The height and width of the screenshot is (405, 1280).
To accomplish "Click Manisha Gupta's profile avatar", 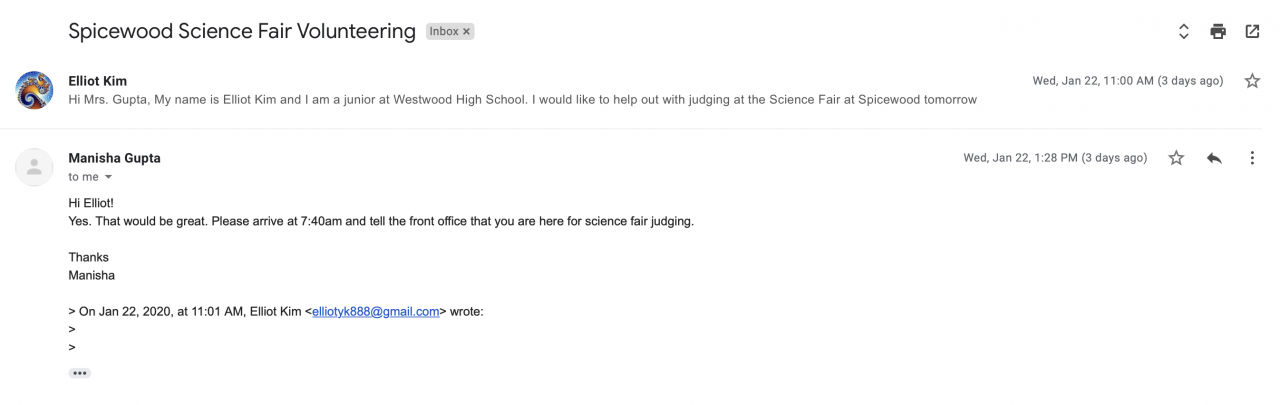I will pos(35,167).
